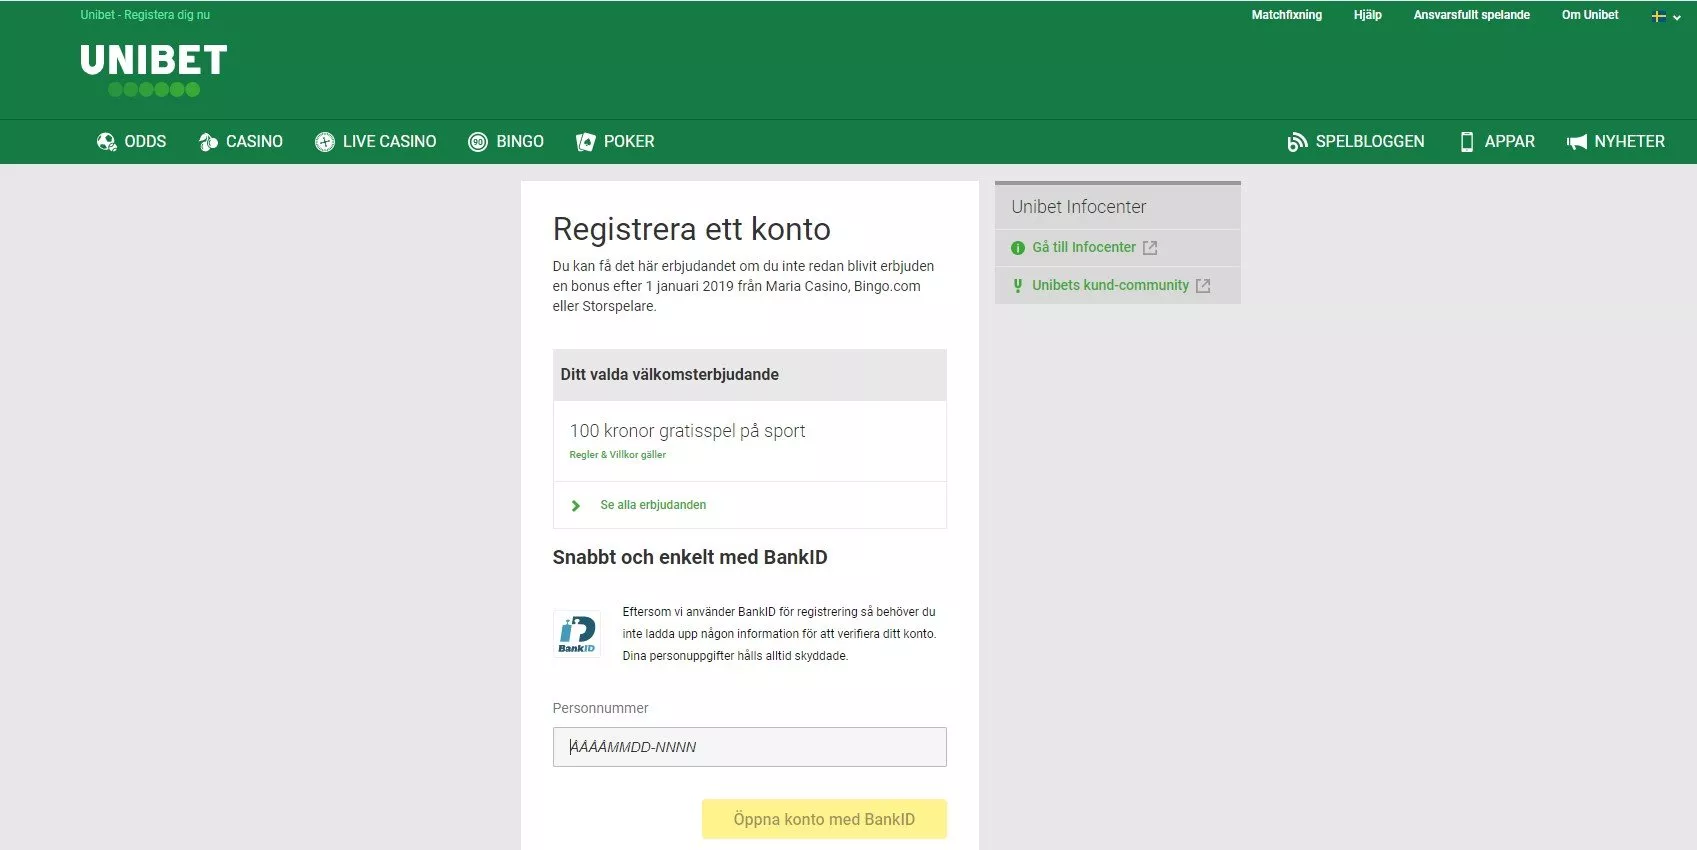This screenshot has height=850, width=1697.
Task: Click Öppna konto med BankID button
Action: (824, 819)
